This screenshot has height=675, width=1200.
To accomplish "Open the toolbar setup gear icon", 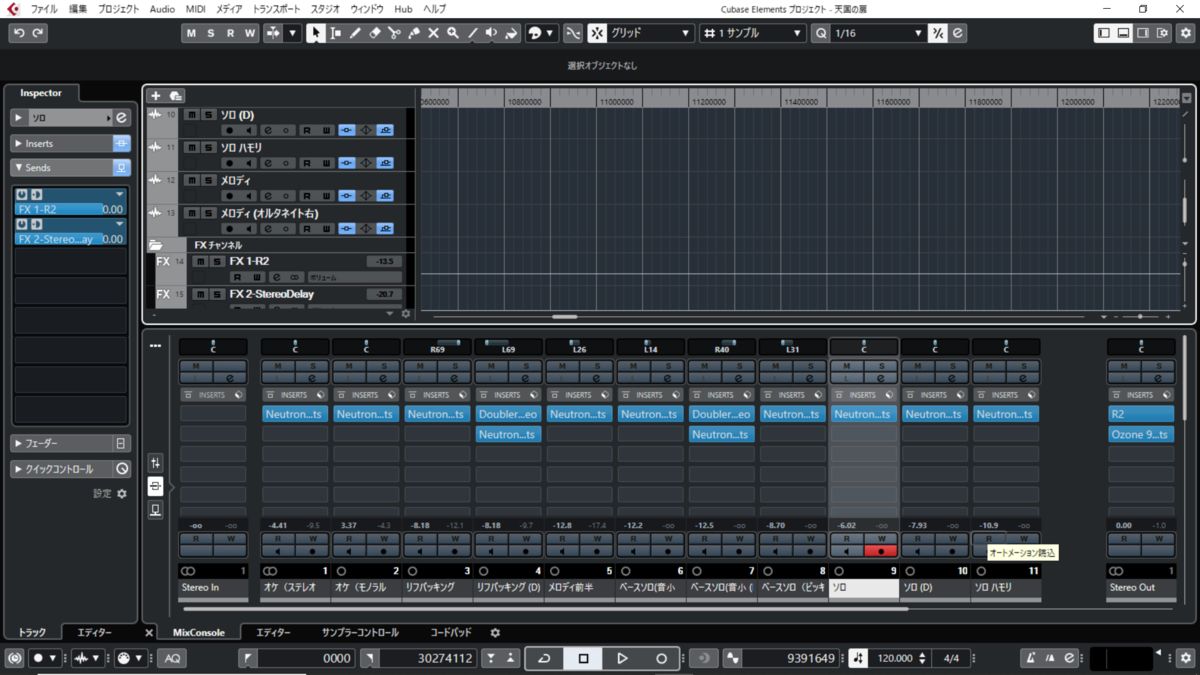I will (x=1186, y=33).
